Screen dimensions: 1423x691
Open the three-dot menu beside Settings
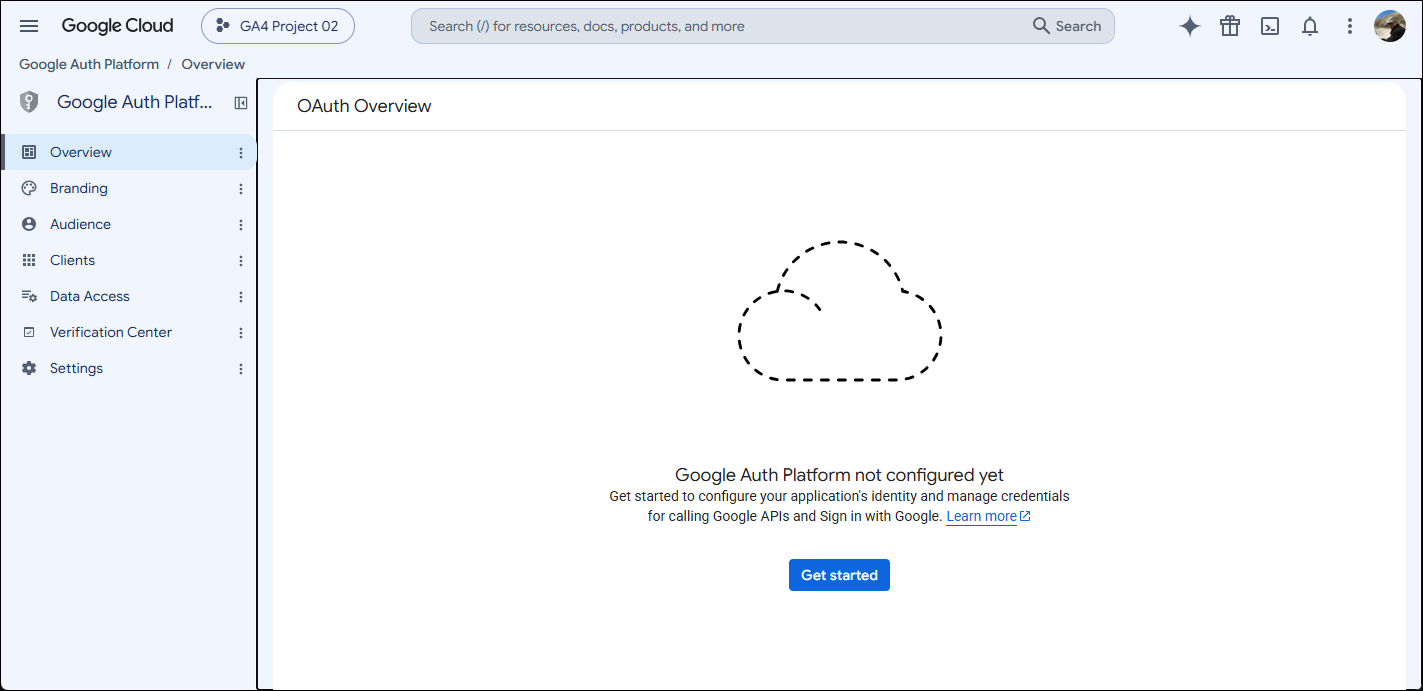click(241, 369)
